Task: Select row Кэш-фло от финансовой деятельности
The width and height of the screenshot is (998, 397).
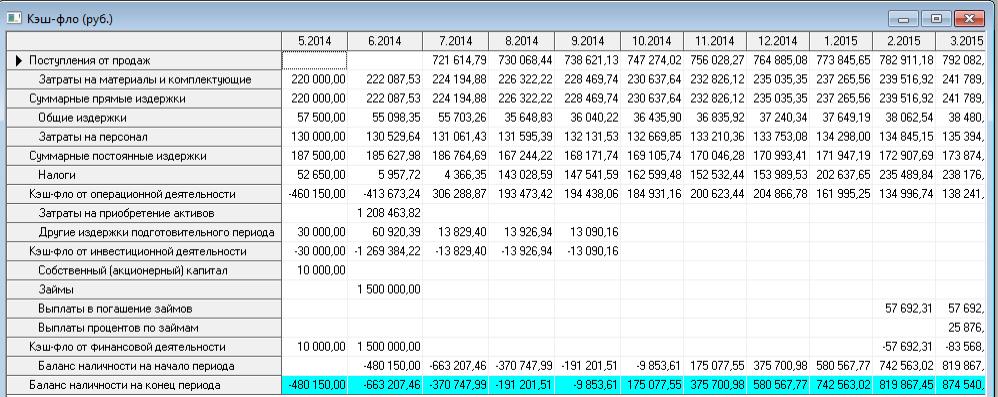Action: click(144, 347)
